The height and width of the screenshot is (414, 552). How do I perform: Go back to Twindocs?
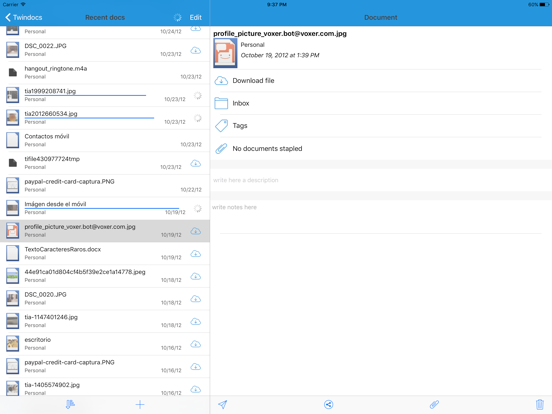[24, 17]
